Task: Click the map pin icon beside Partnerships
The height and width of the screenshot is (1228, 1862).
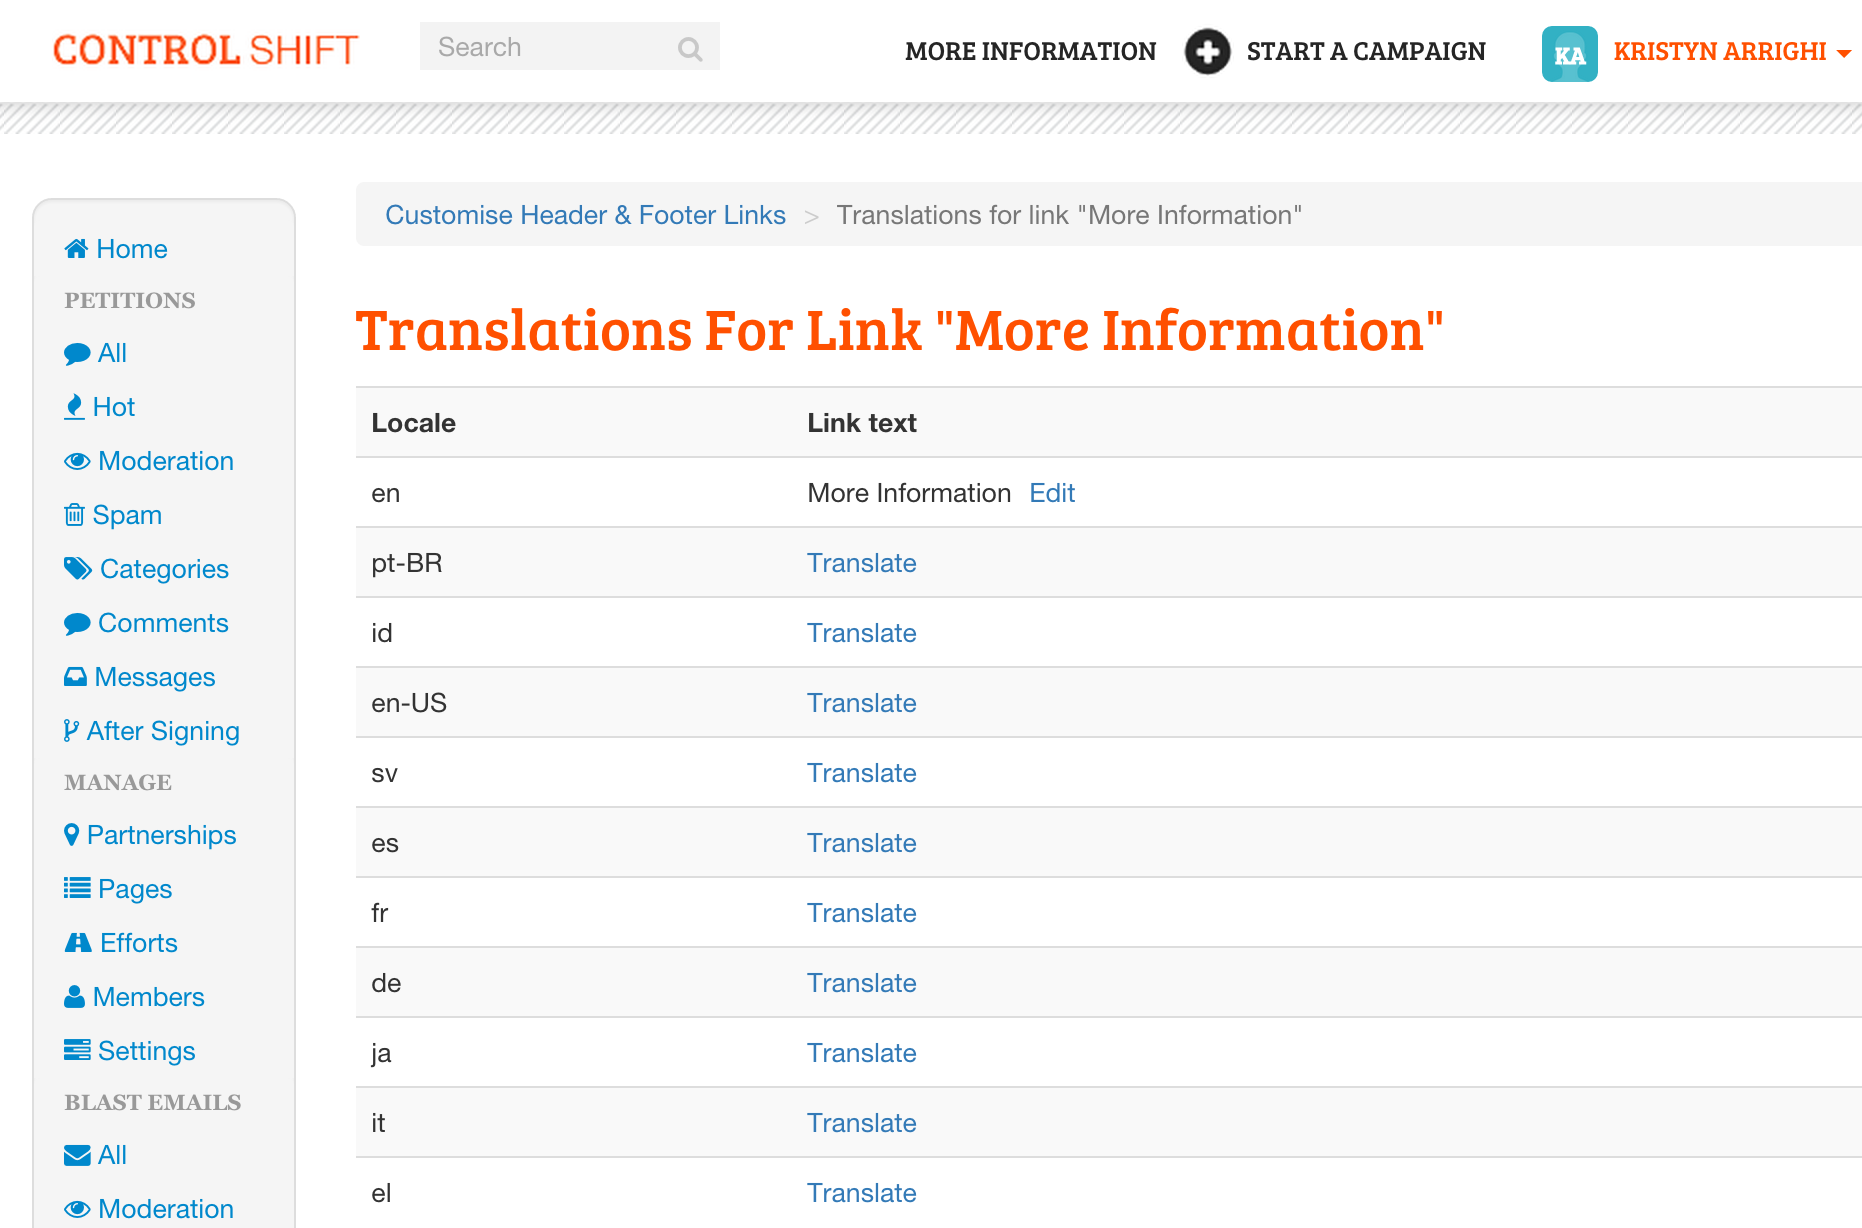Action: [x=71, y=835]
